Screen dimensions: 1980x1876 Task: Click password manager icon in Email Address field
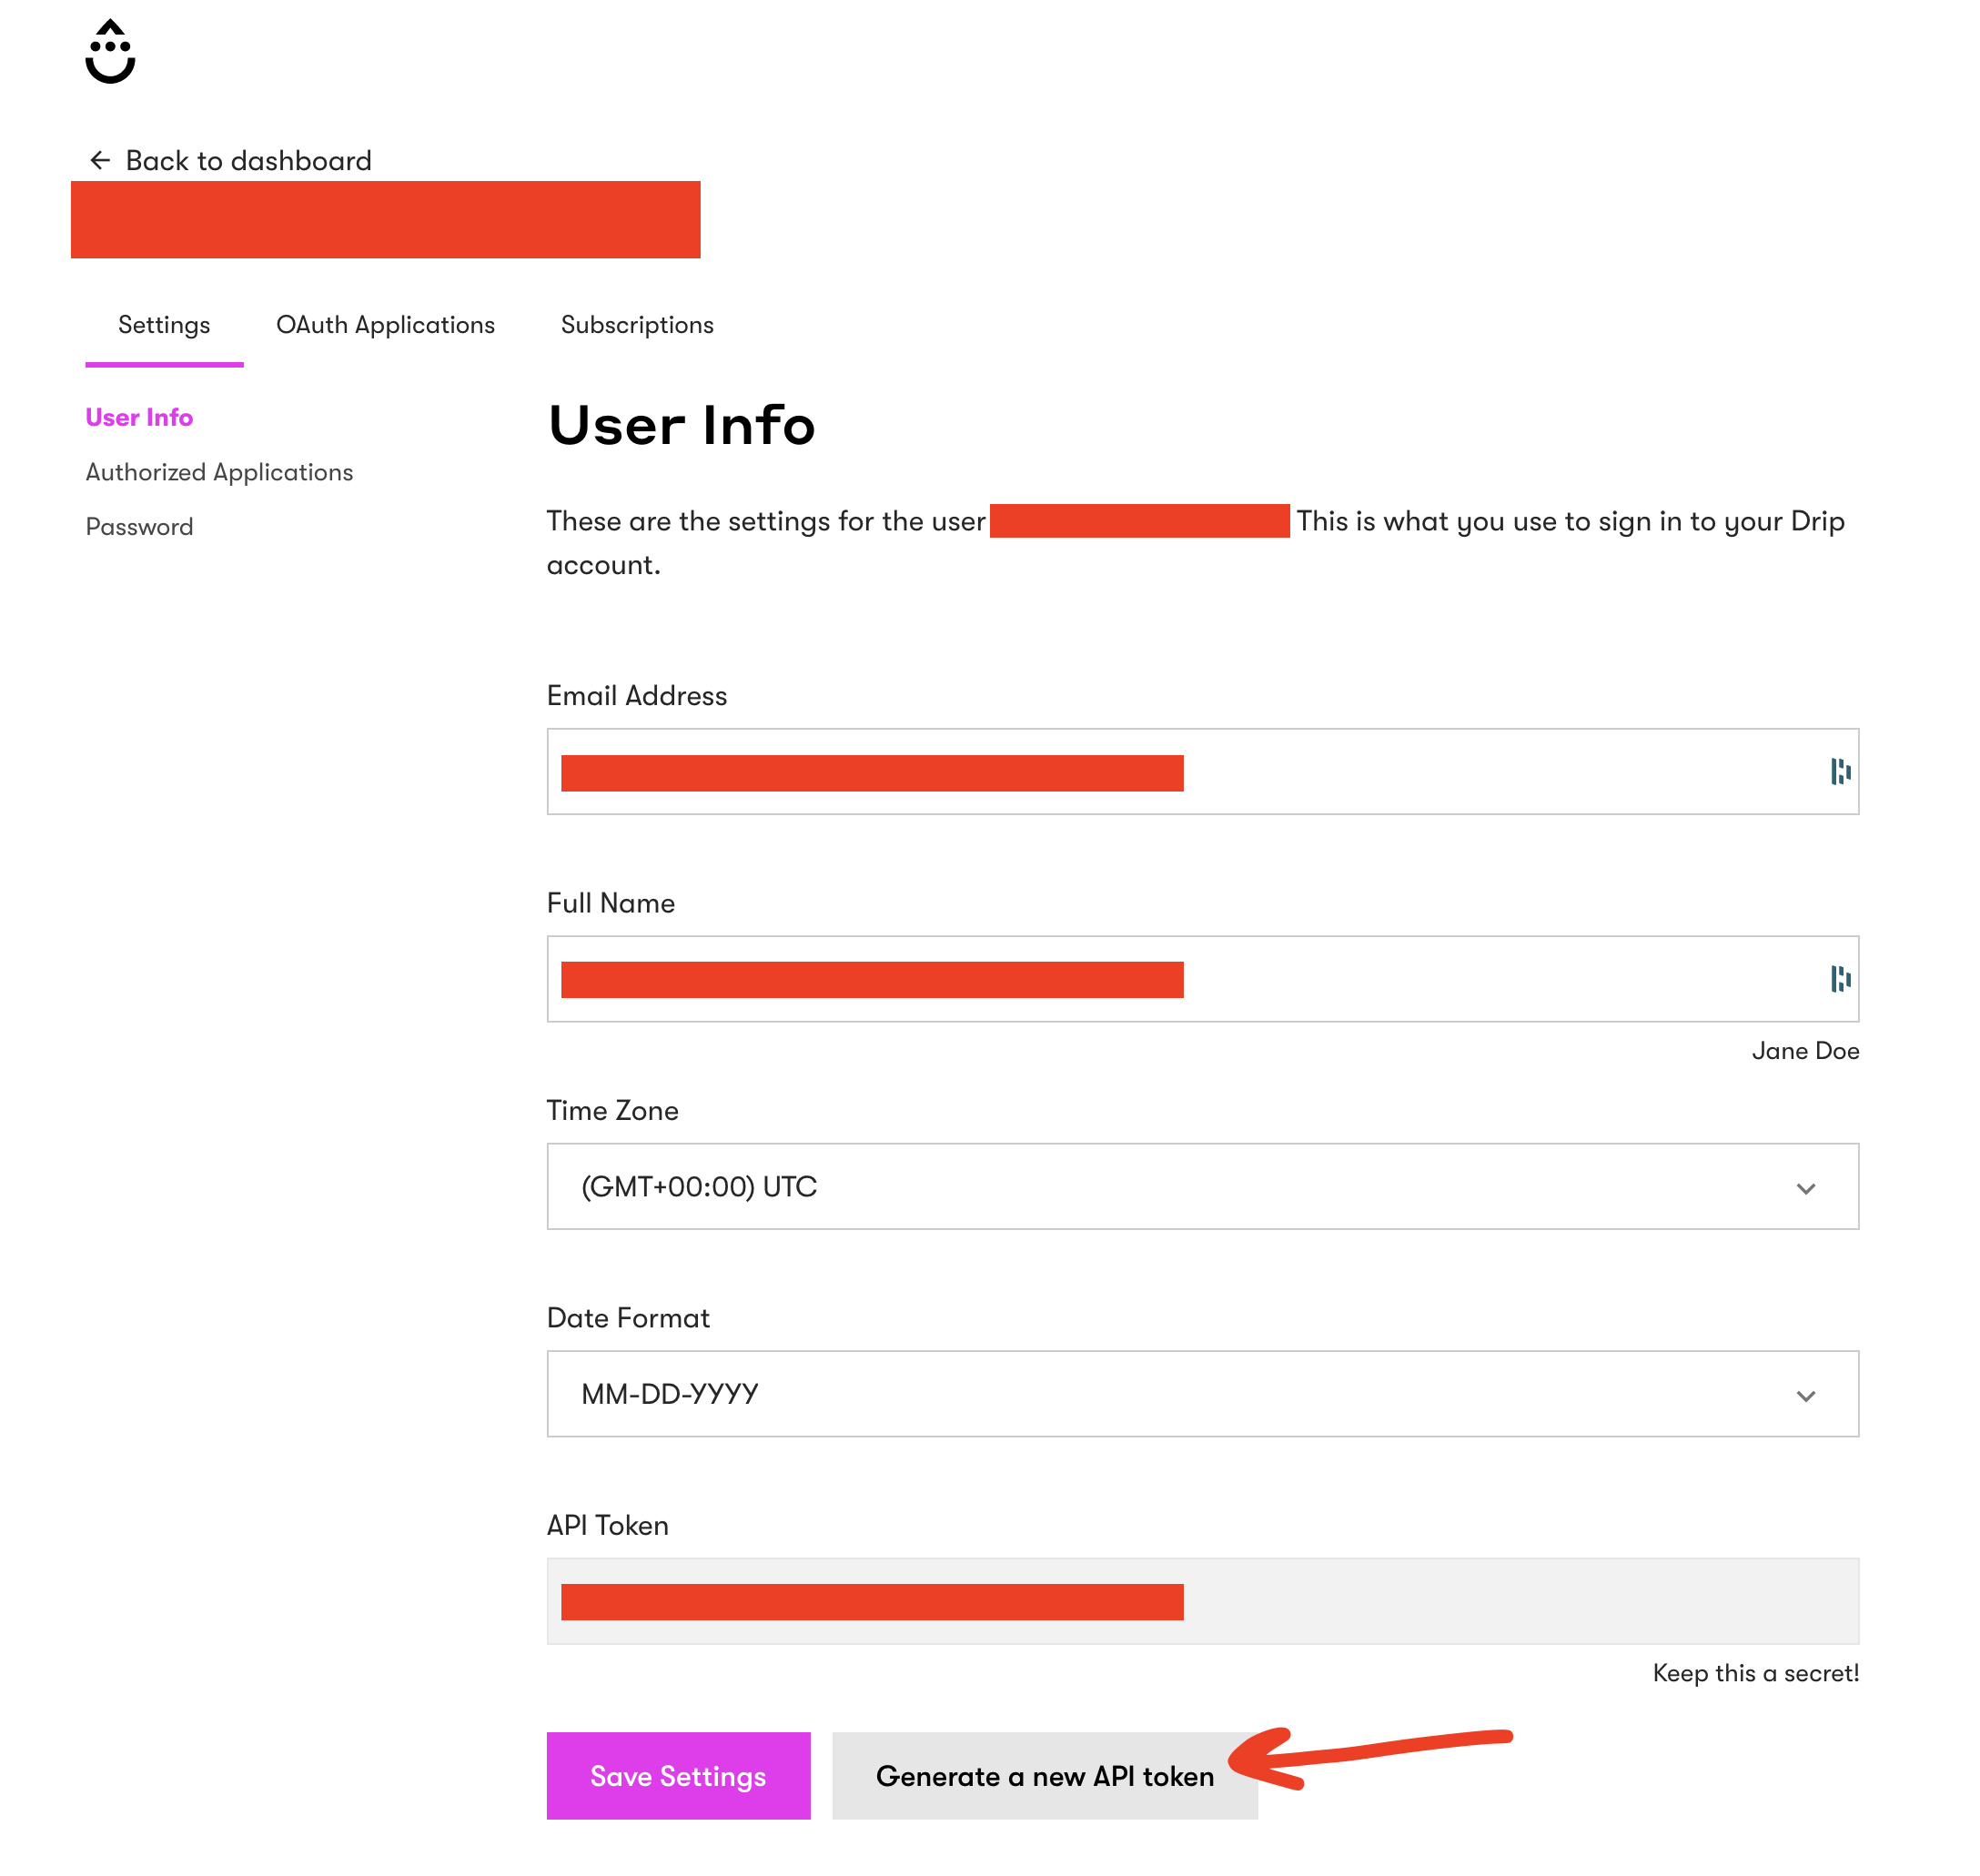click(1840, 772)
